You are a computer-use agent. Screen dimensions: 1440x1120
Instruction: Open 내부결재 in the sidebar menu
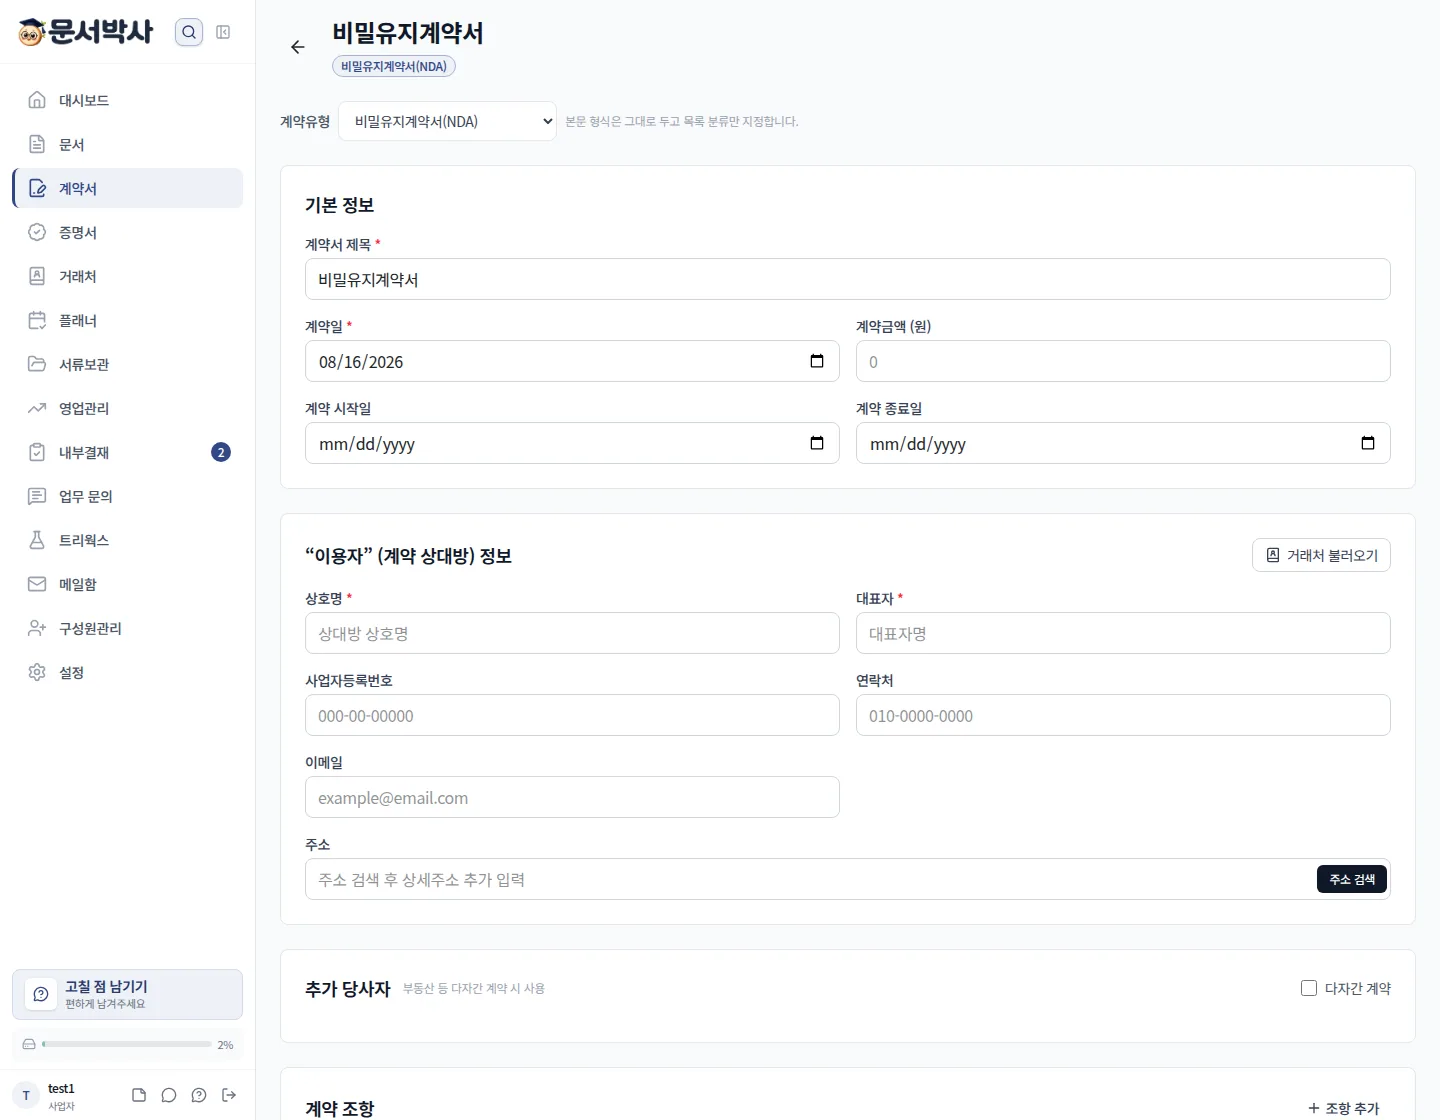tap(127, 452)
